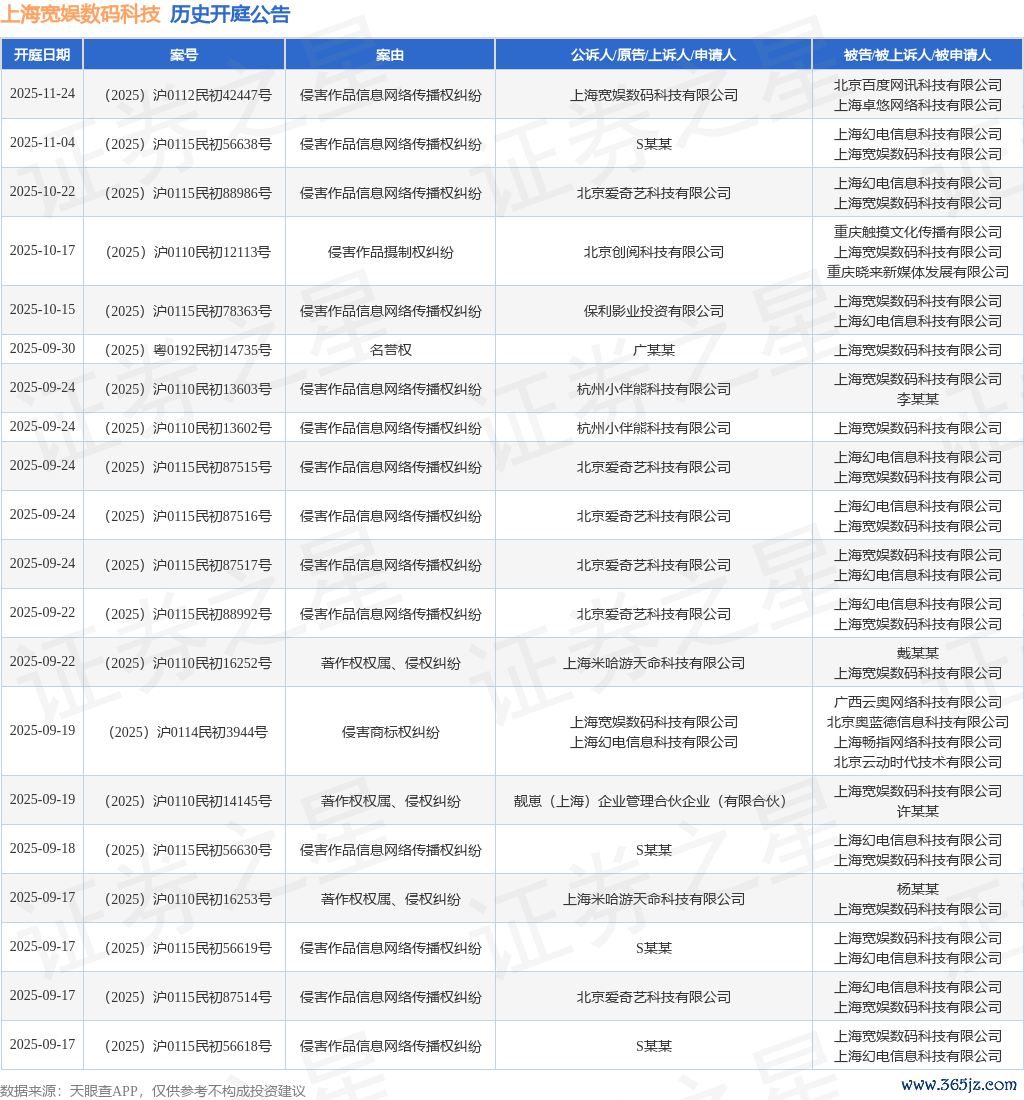Open case (2025)沪0110民初12113号
The height and width of the screenshot is (1100, 1024).
[x=184, y=252]
